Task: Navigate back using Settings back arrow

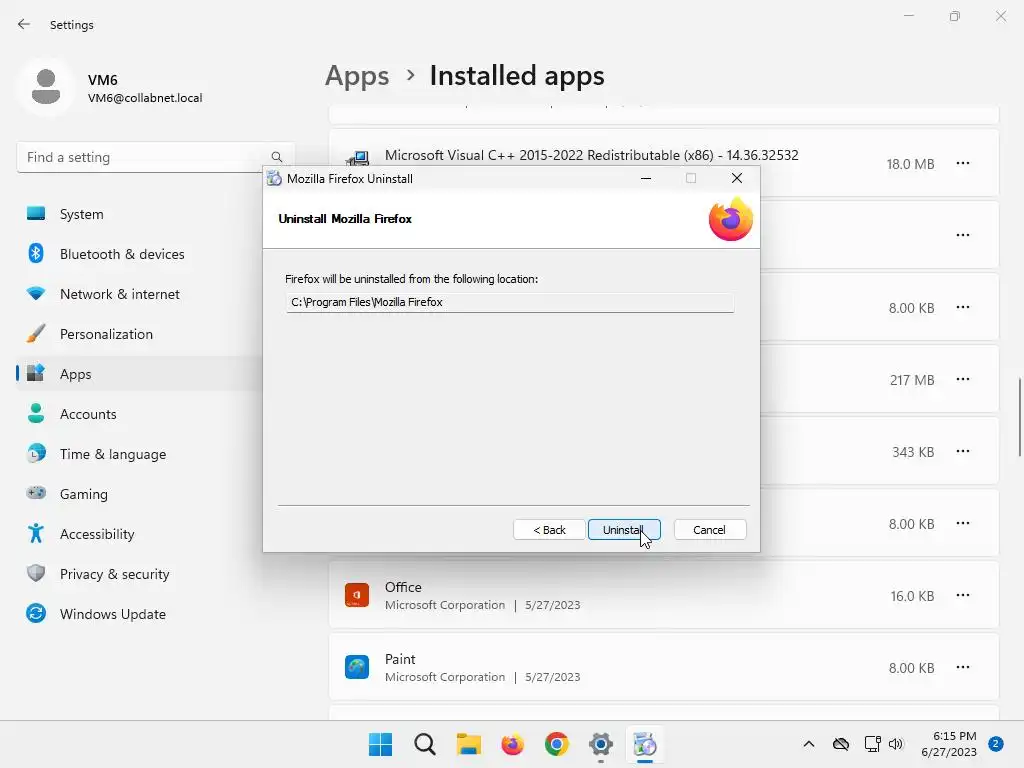Action: coord(24,24)
